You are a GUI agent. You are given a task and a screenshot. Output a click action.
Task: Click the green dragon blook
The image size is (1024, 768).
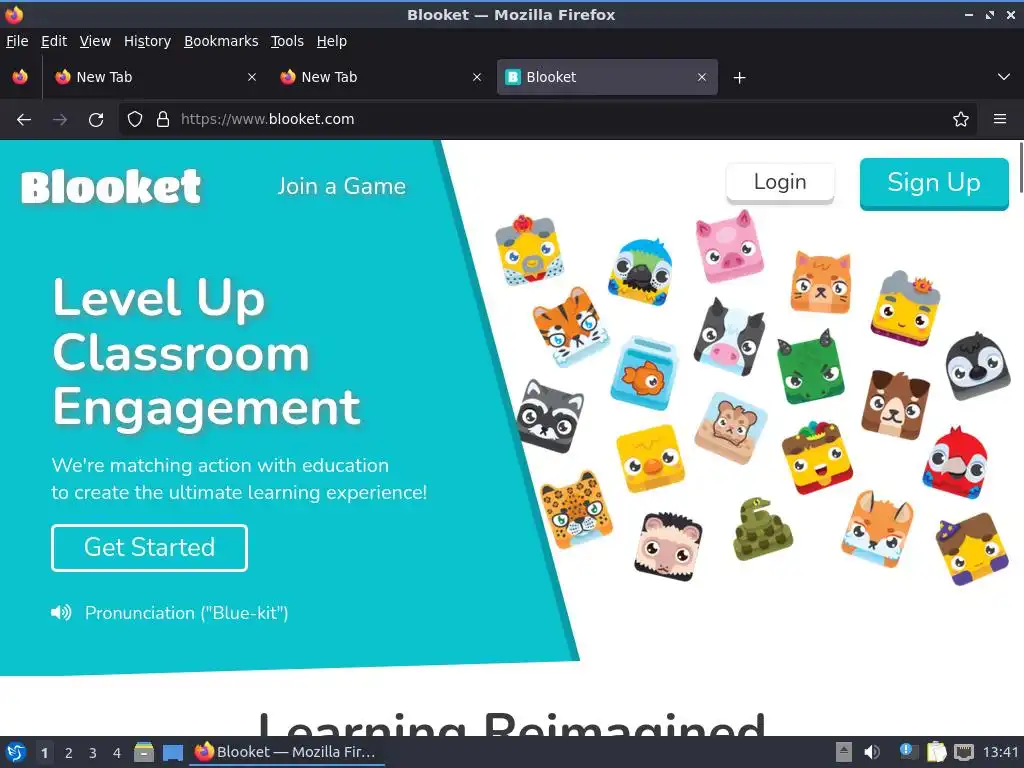(810, 368)
